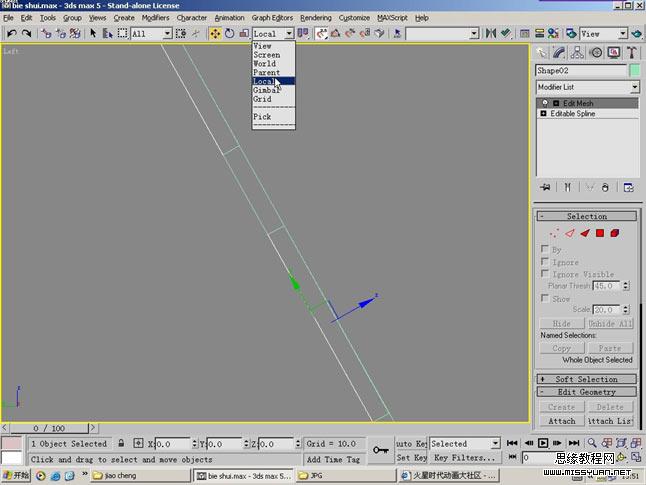Image resolution: width=646 pixels, height=485 pixels.
Task: Open the jiao cheng taskbar folder
Action: pyautogui.click(x=140, y=476)
